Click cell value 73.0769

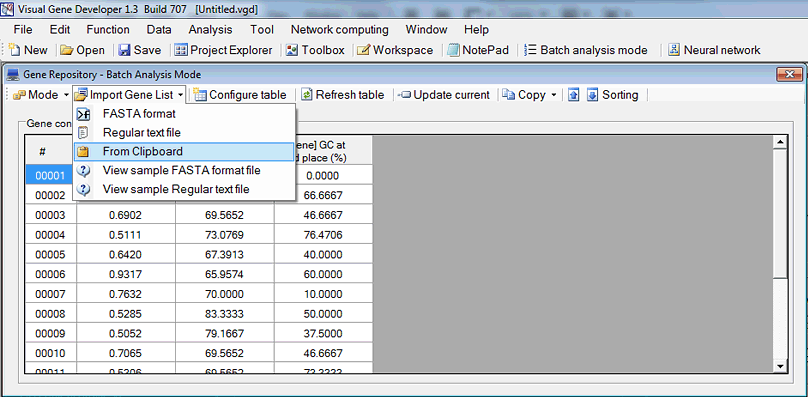point(224,235)
